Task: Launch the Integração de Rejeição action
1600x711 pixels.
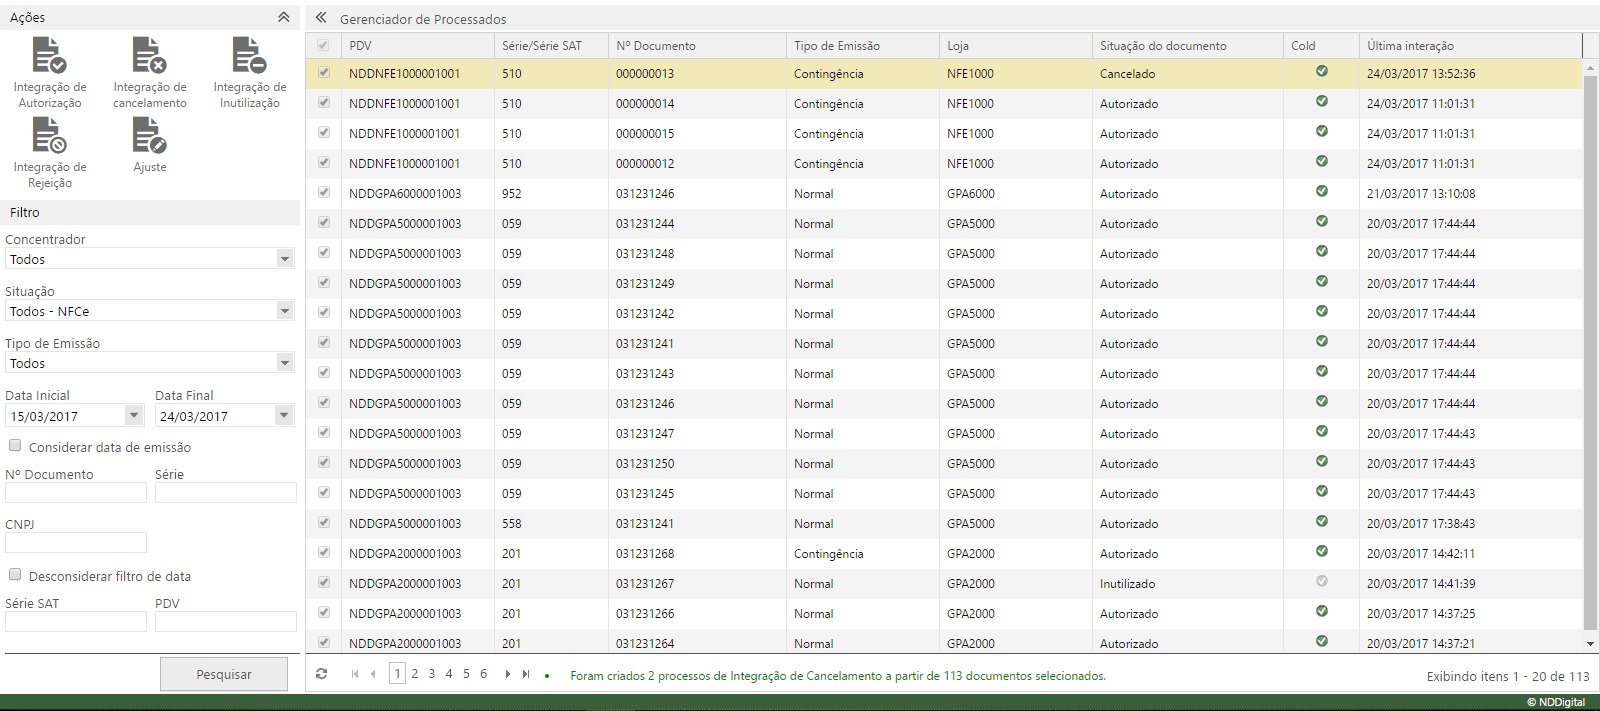Action: [49, 136]
